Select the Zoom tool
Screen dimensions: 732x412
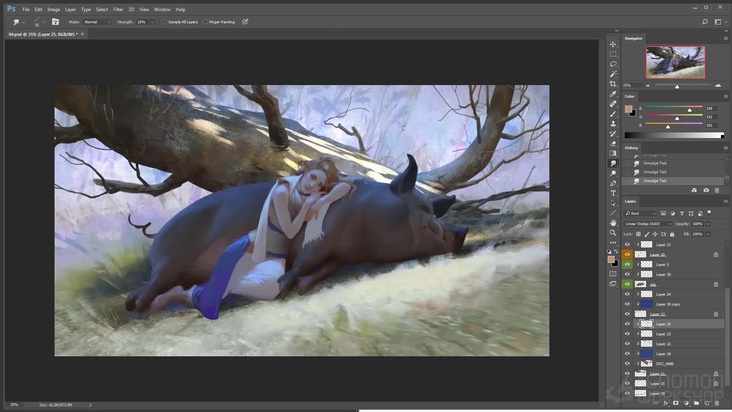click(x=613, y=233)
